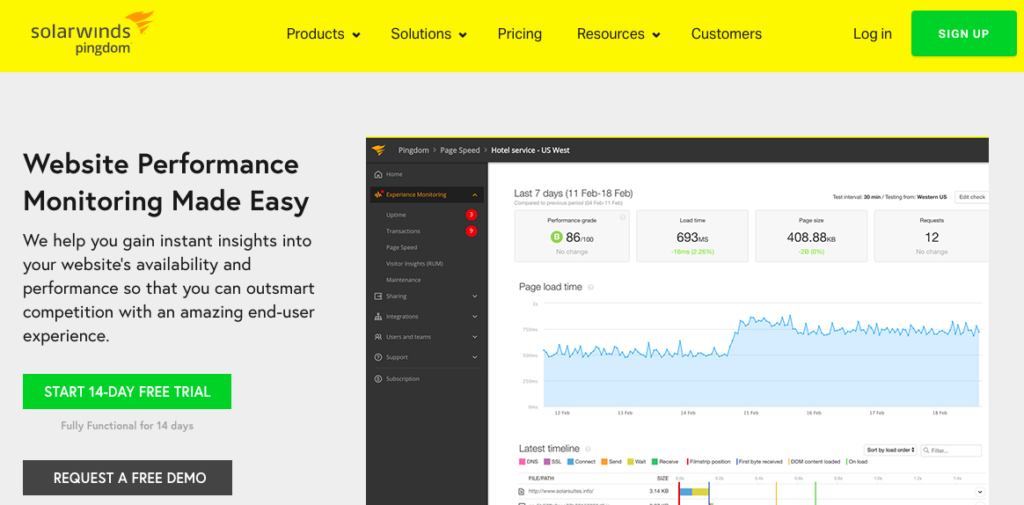Click Page Speed in the breadcrumb
Viewport: 1024px width, 505px height.
pos(460,150)
